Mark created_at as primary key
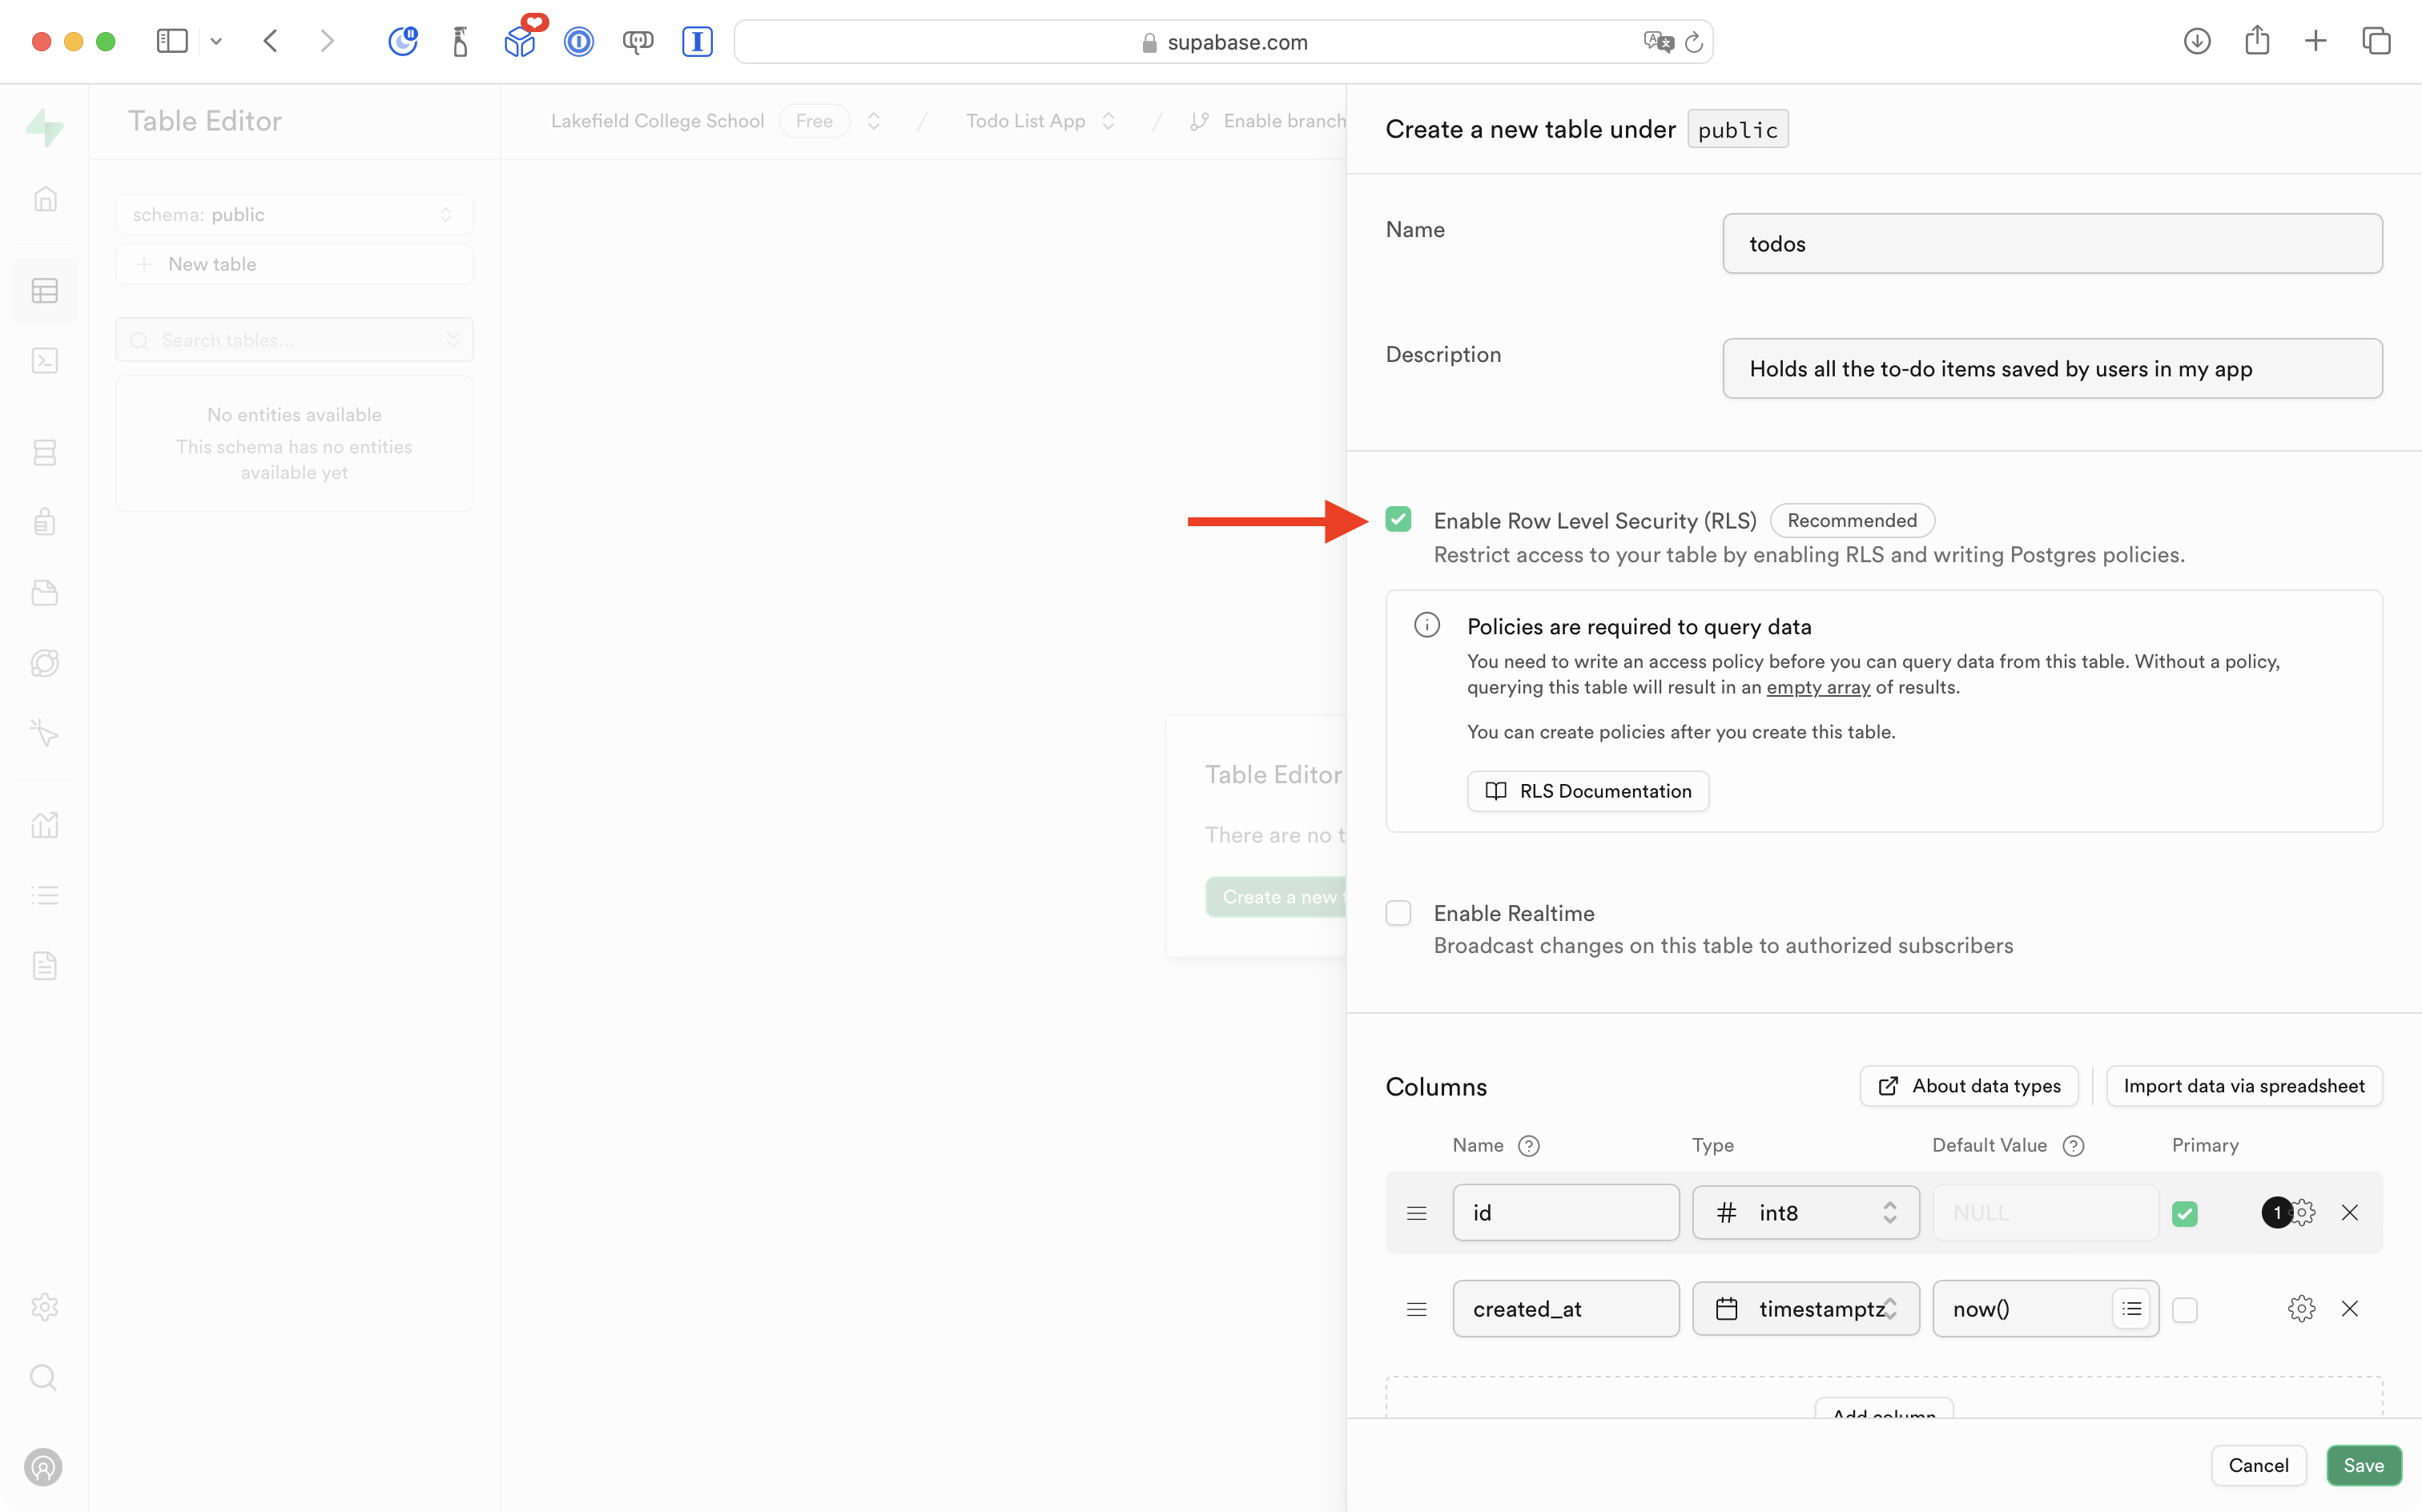 point(2184,1309)
